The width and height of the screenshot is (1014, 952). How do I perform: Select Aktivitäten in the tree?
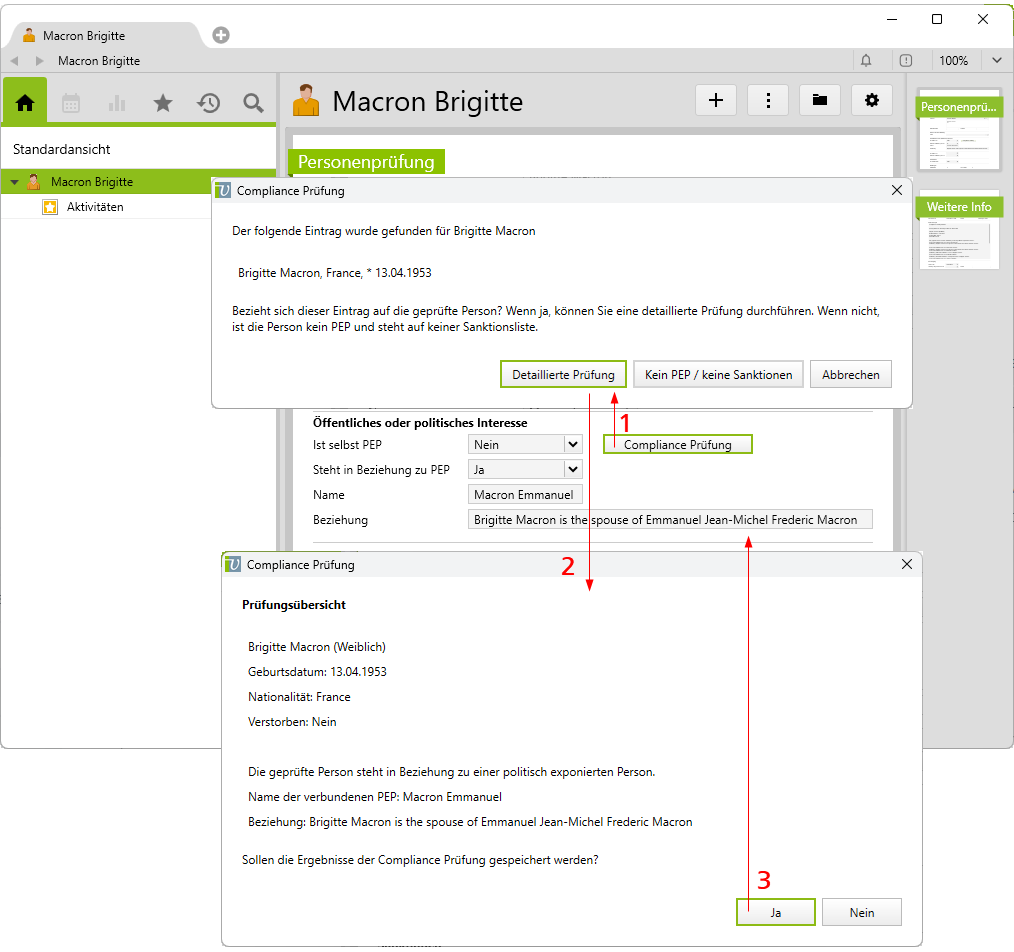point(95,207)
